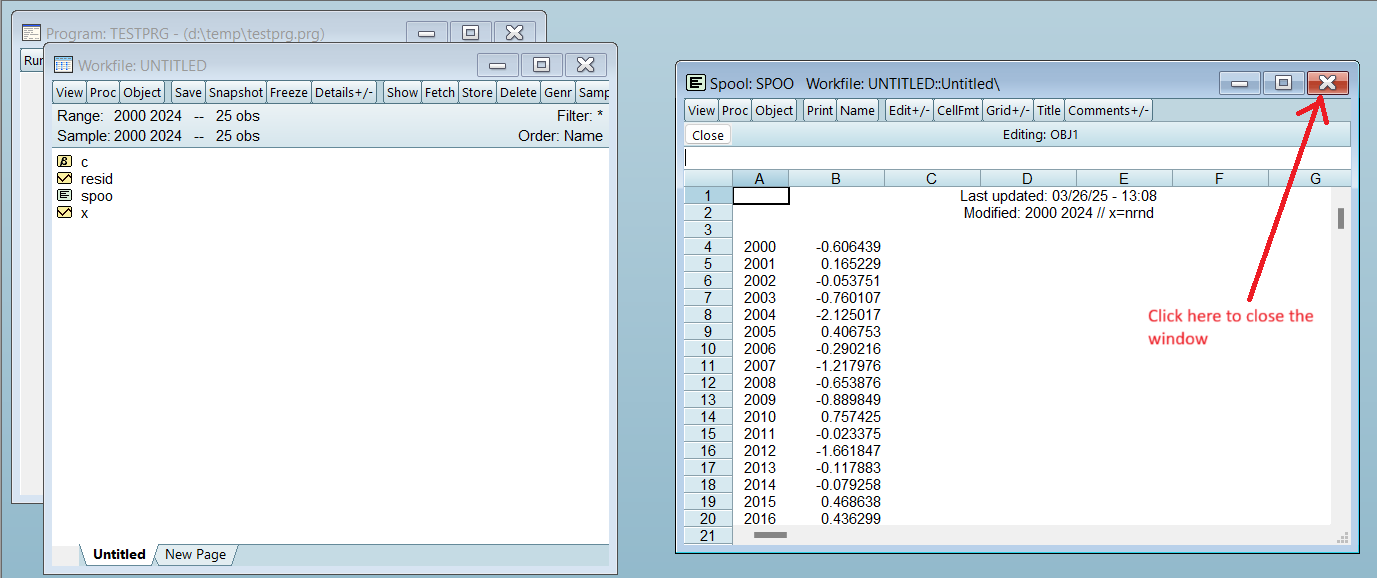Select the Untitled workfile page tab
The height and width of the screenshot is (578, 1377).
[x=117, y=554]
